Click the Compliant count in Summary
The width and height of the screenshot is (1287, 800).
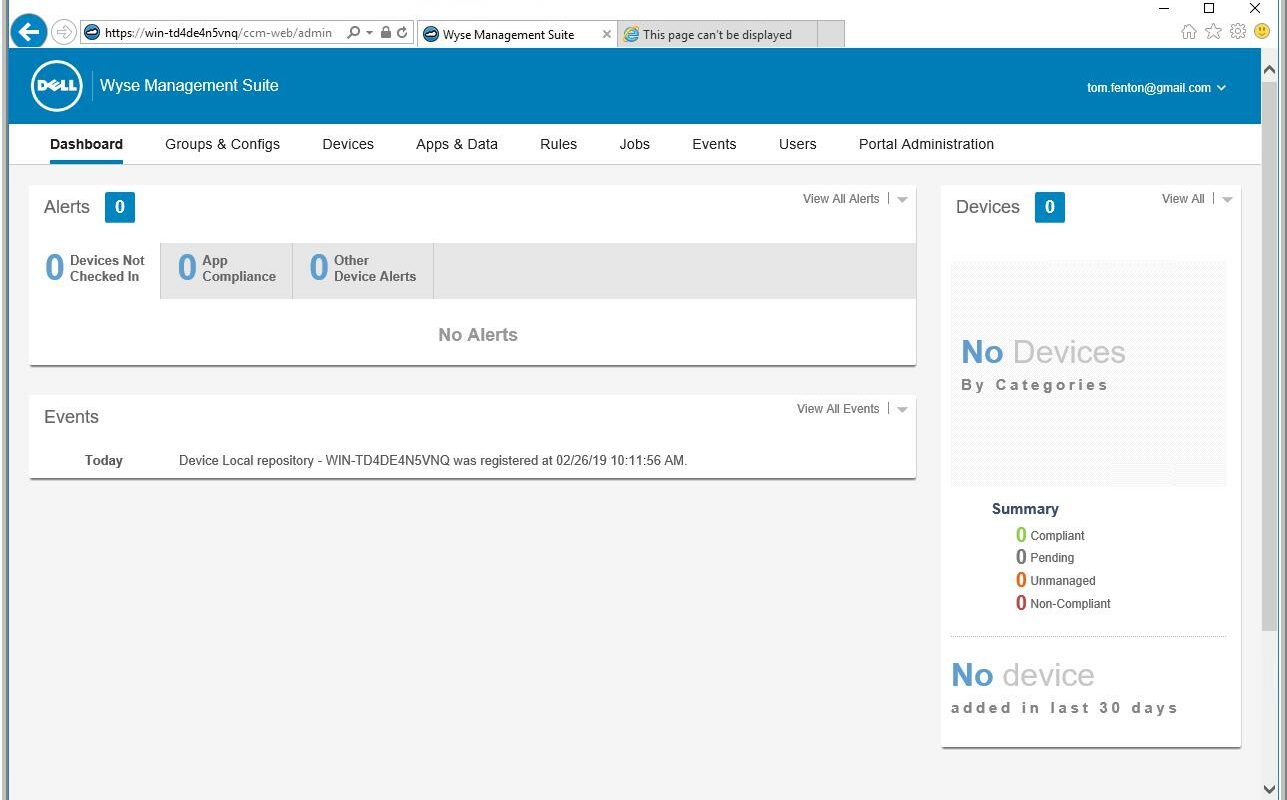tap(1021, 535)
